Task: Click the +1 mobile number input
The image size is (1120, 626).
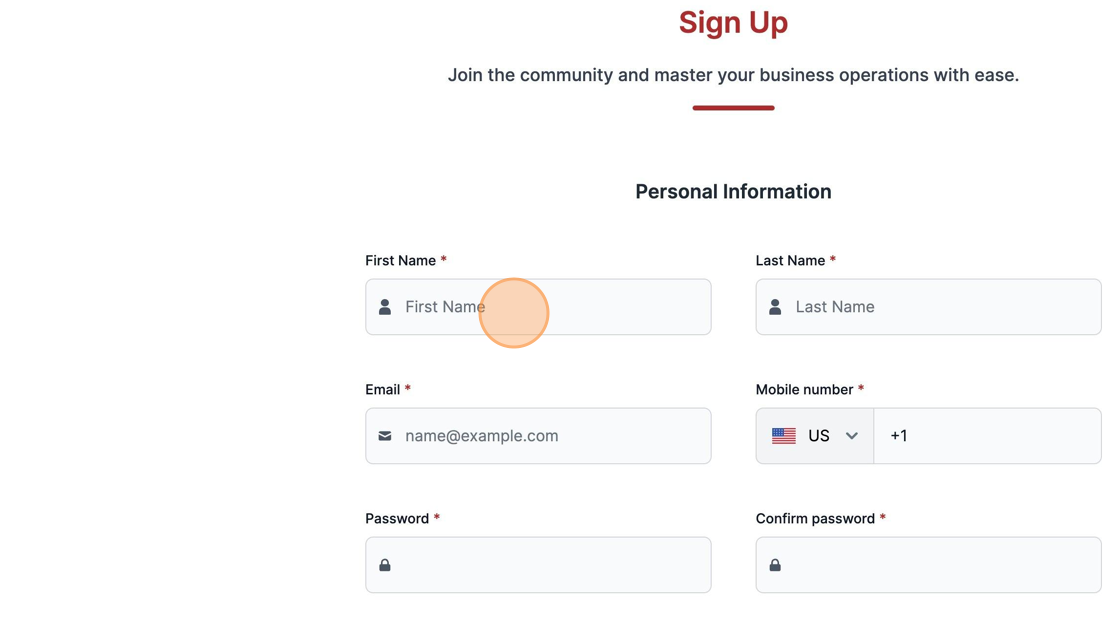Action: pos(987,436)
